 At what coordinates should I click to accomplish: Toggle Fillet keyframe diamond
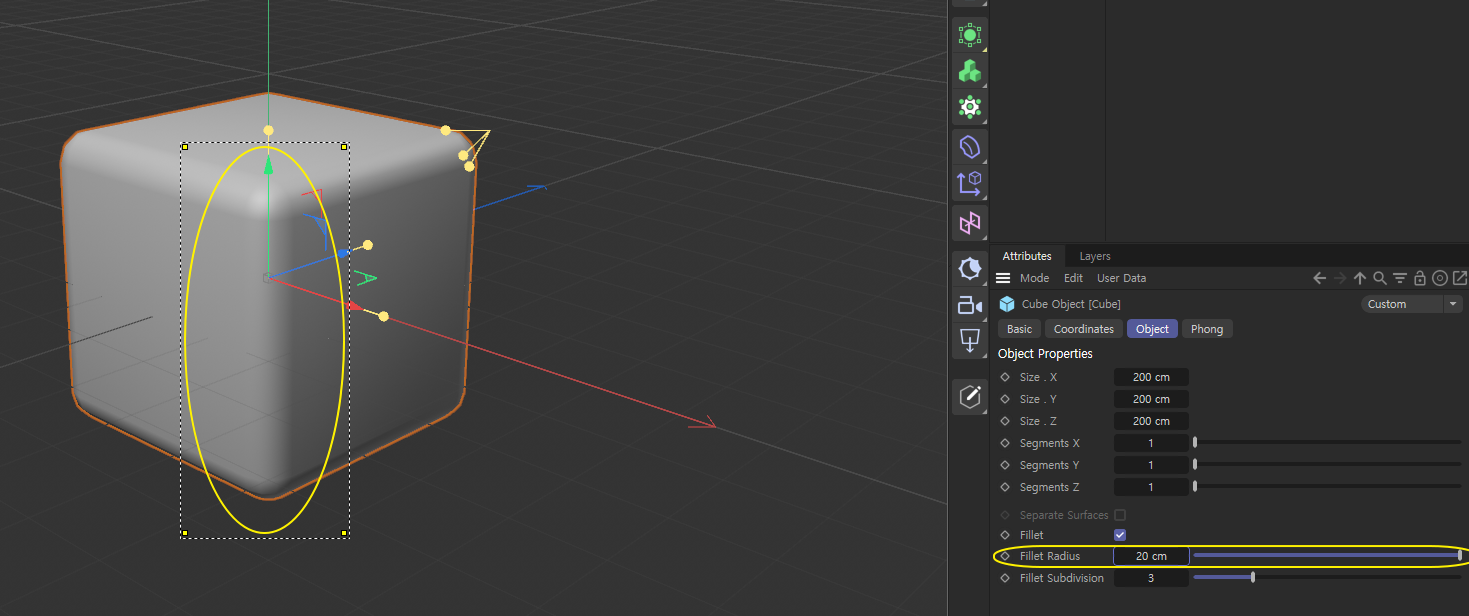pos(1006,535)
